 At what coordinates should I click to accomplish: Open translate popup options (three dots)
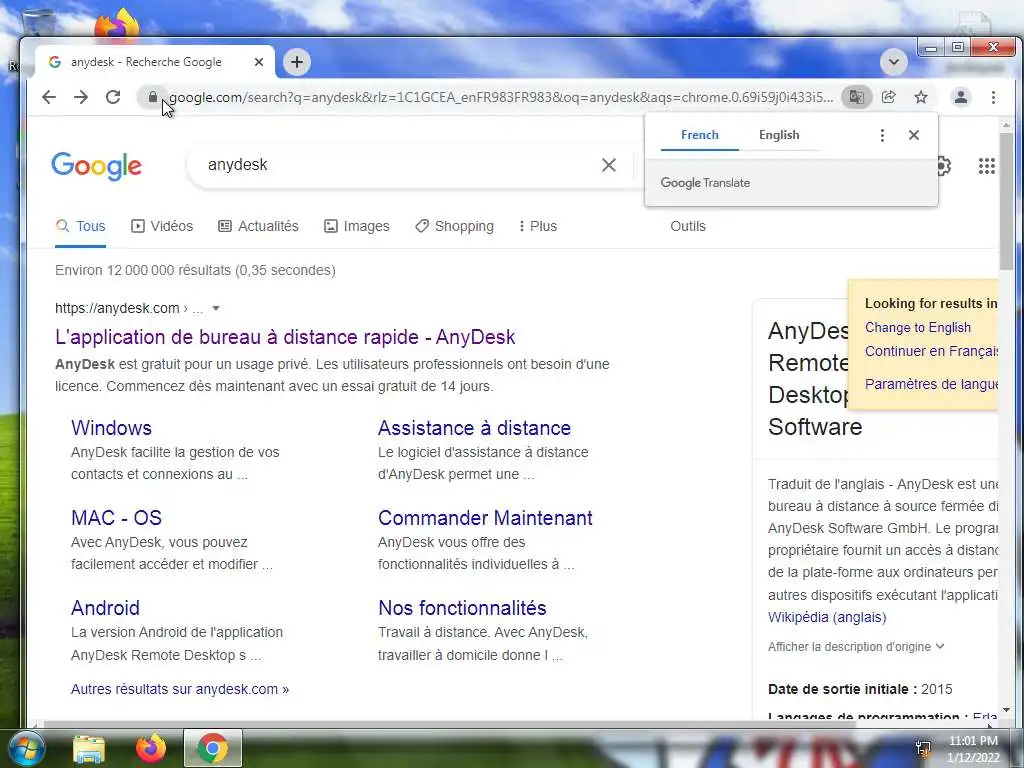[882, 135]
